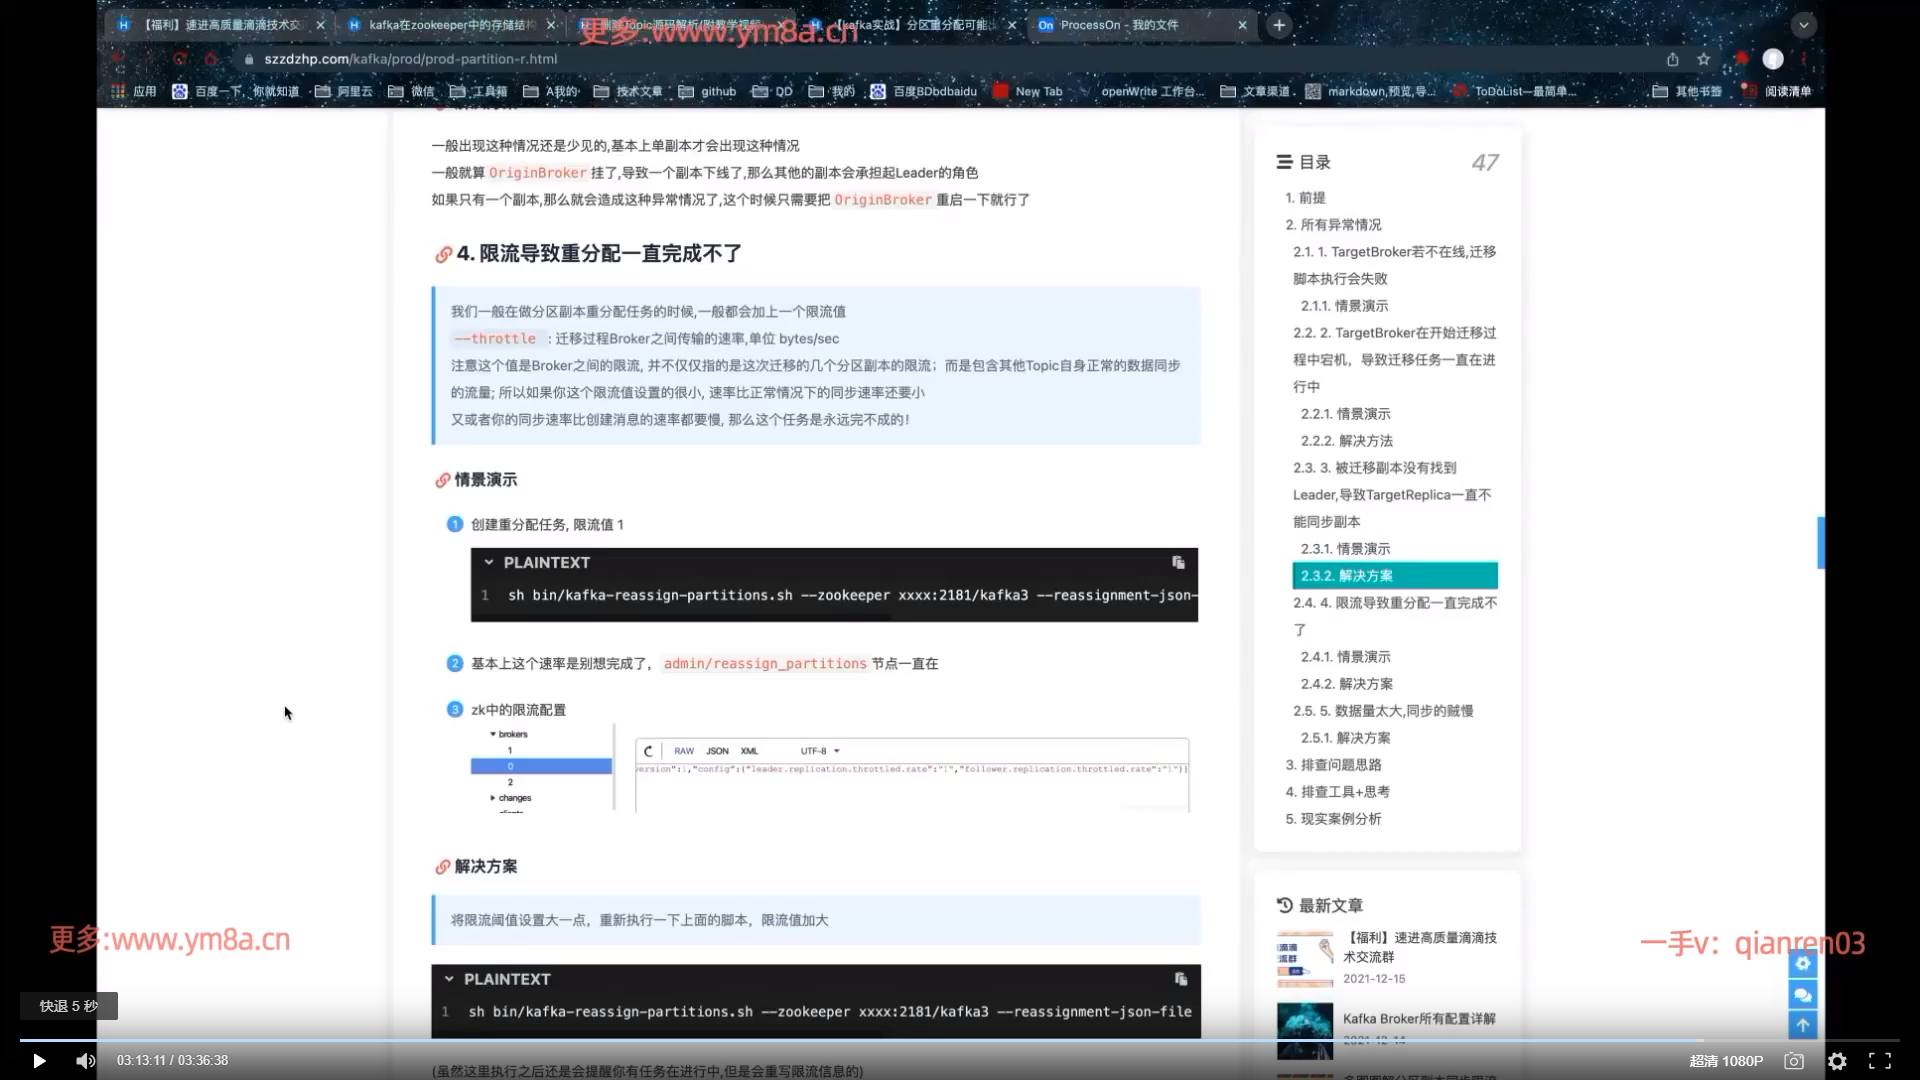Bookmark page with star icon
Screen dimensions: 1920x1080
point(1704,59)
